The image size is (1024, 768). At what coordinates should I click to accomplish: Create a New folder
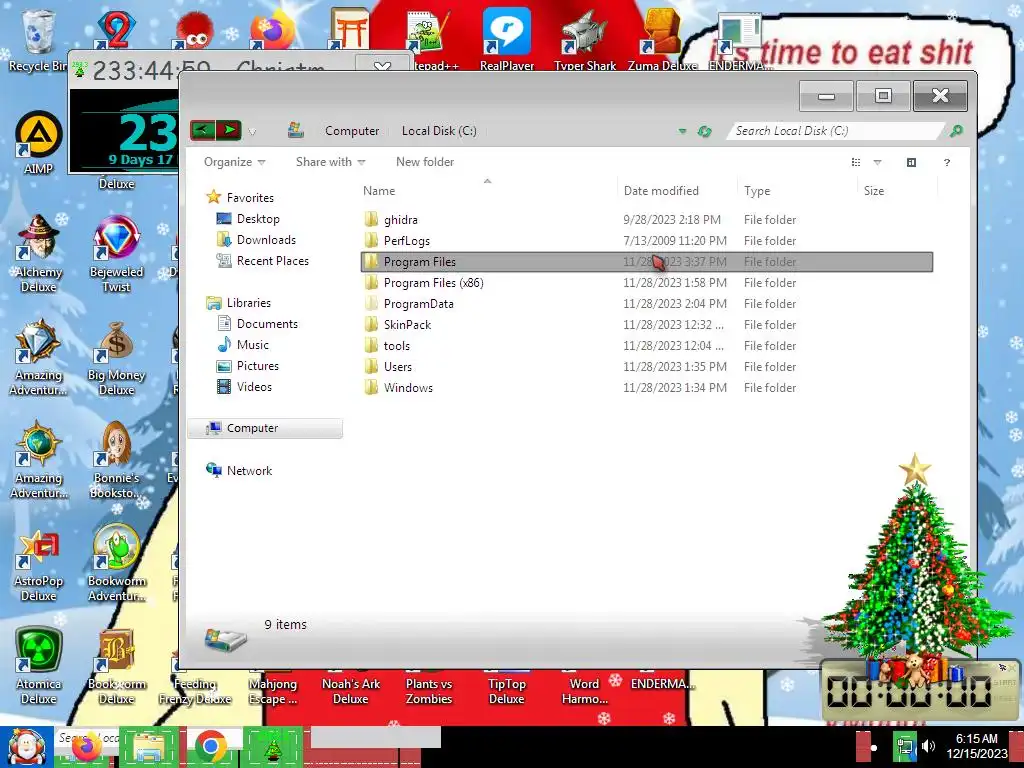pos(424,162)
